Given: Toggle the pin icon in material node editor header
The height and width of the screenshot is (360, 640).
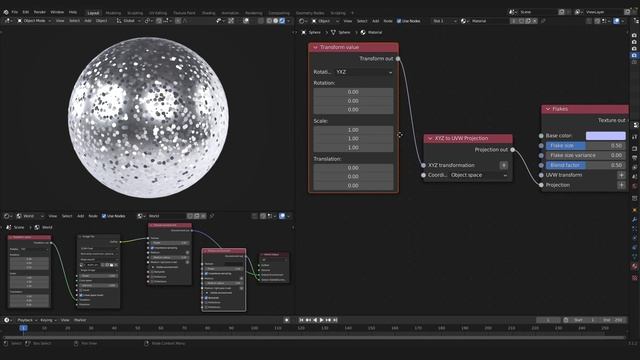Looking at the screenshot, I should tap(543, 21).
